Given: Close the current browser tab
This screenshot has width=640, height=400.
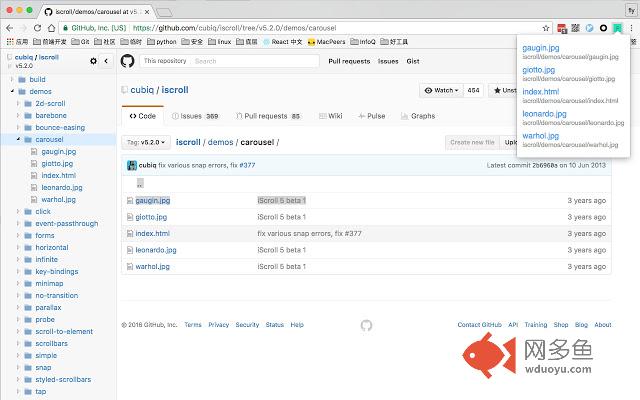Looking at the screenshot, I should coord(147,12).
